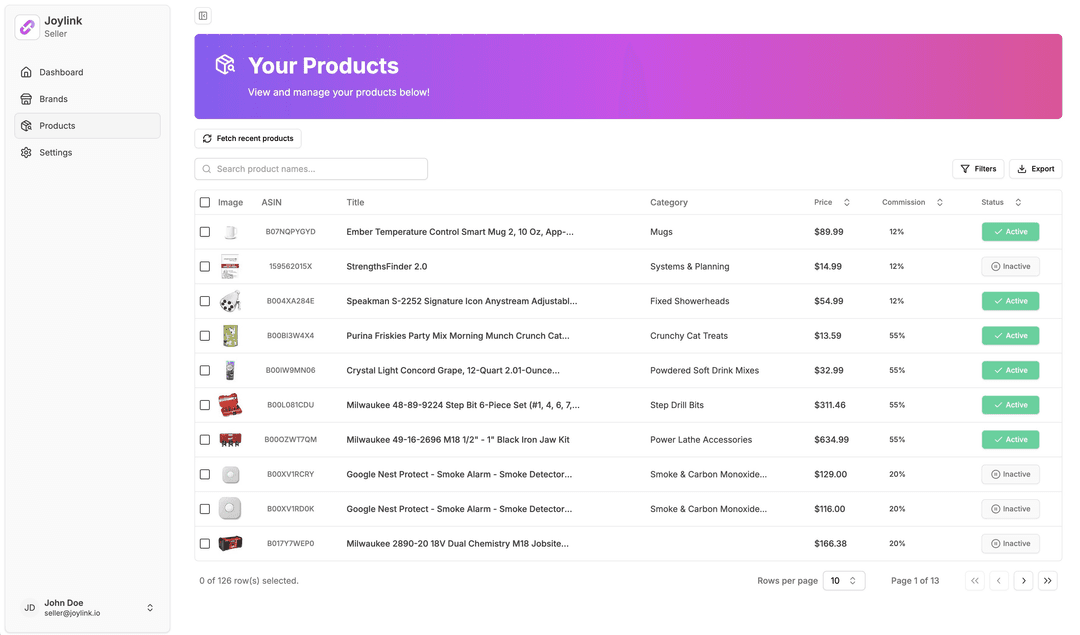Open the Rows per page dropdown
Image resolution: width=1080 pixels, height=635 pixels.
pos(843,581)
